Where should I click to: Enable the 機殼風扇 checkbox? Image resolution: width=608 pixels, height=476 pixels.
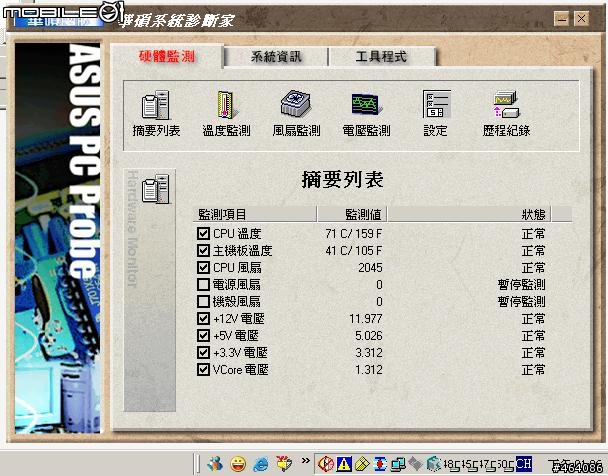(203, 302)
